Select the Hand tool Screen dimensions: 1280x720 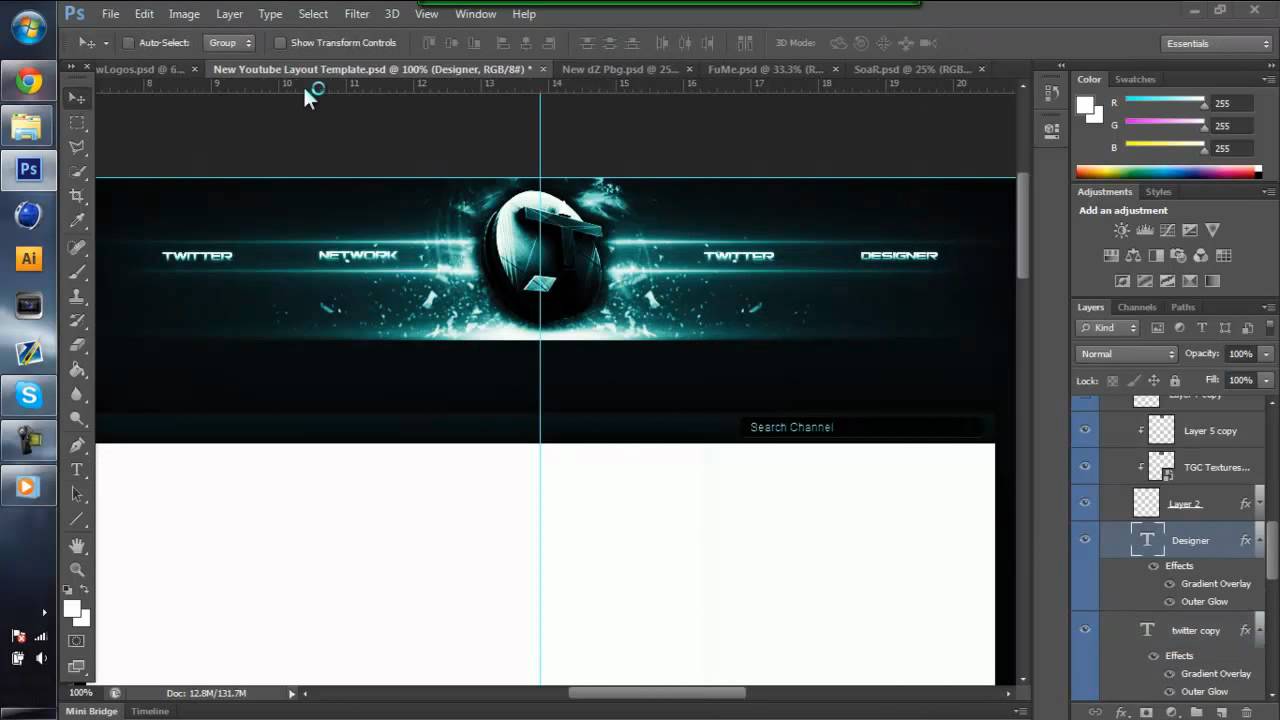point(77,545)
